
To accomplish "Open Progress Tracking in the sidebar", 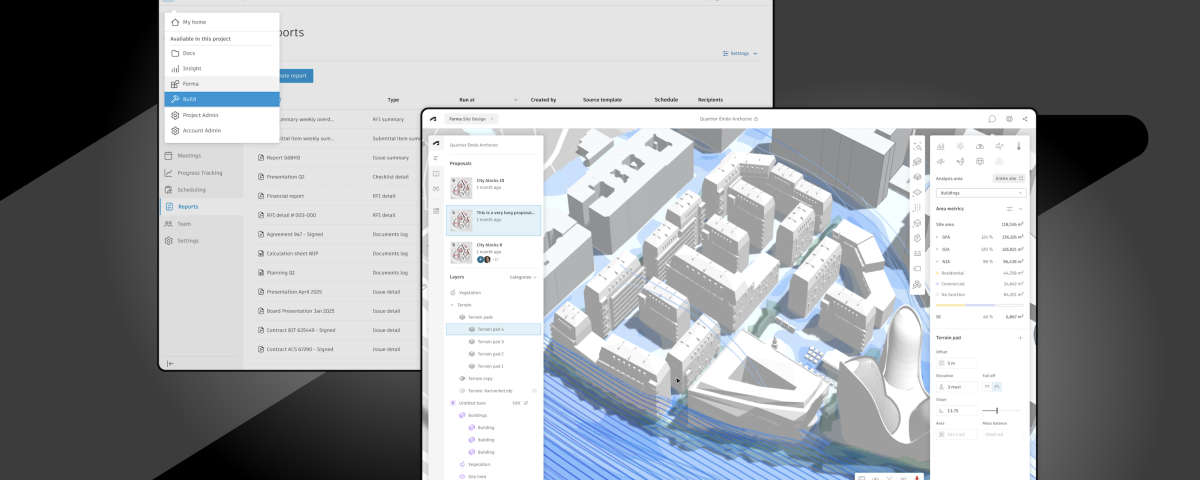I will click(x=200, y=173).
